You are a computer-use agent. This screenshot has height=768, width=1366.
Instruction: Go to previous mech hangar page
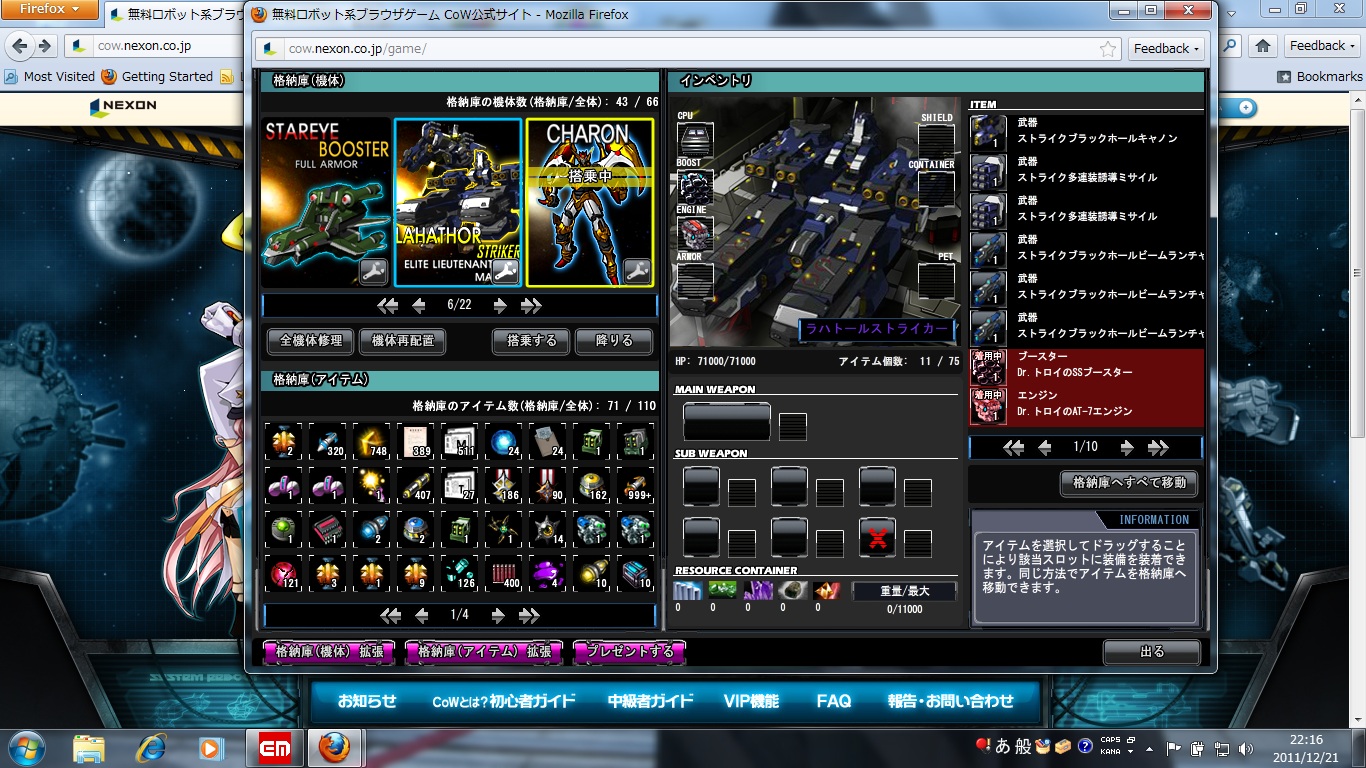pyautogui.click(x=419, y=305)
